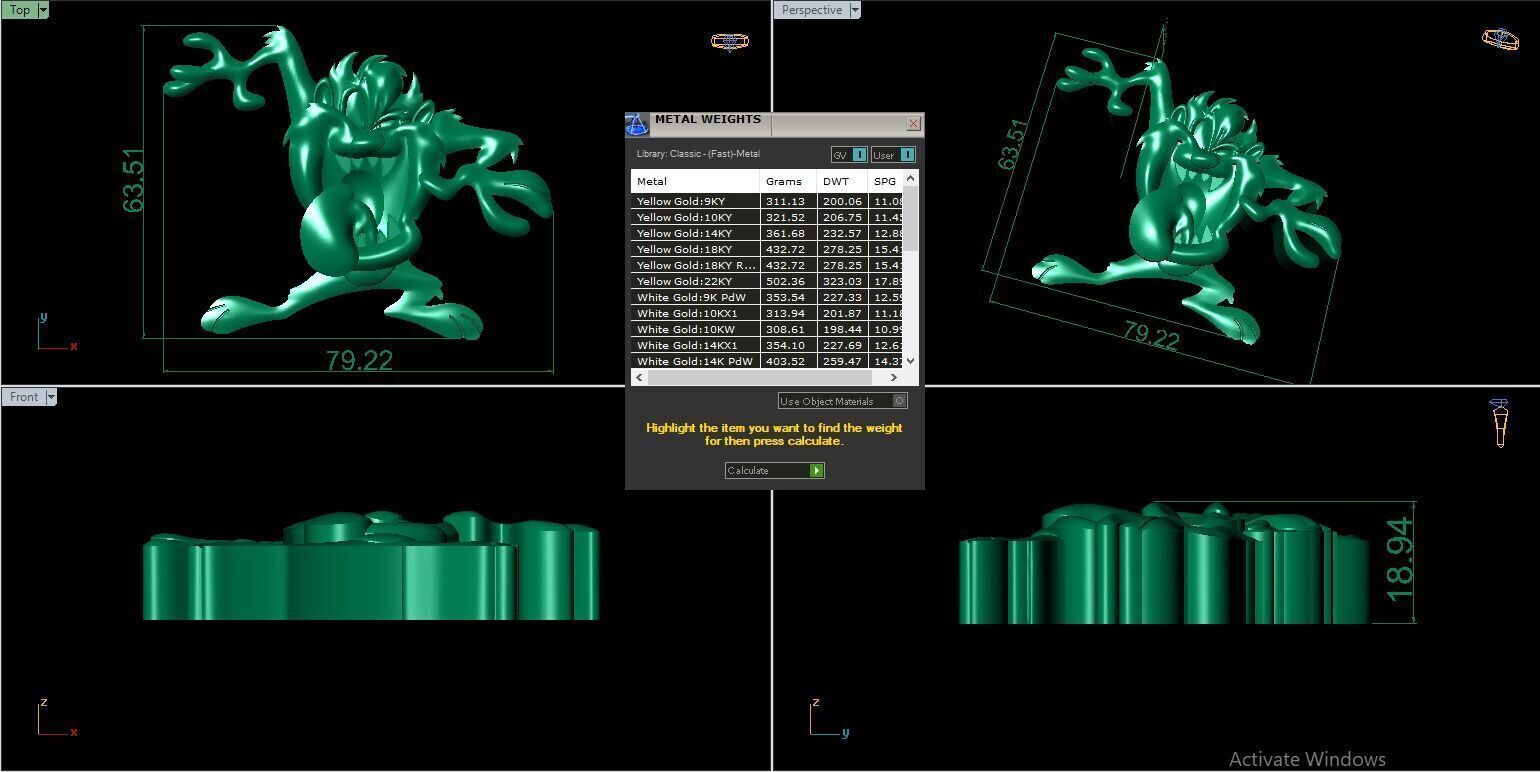The width and height of the screenshot is (1540, 772).
Task: Click the green arrow on Calculate button
Action: pos(817,470)
